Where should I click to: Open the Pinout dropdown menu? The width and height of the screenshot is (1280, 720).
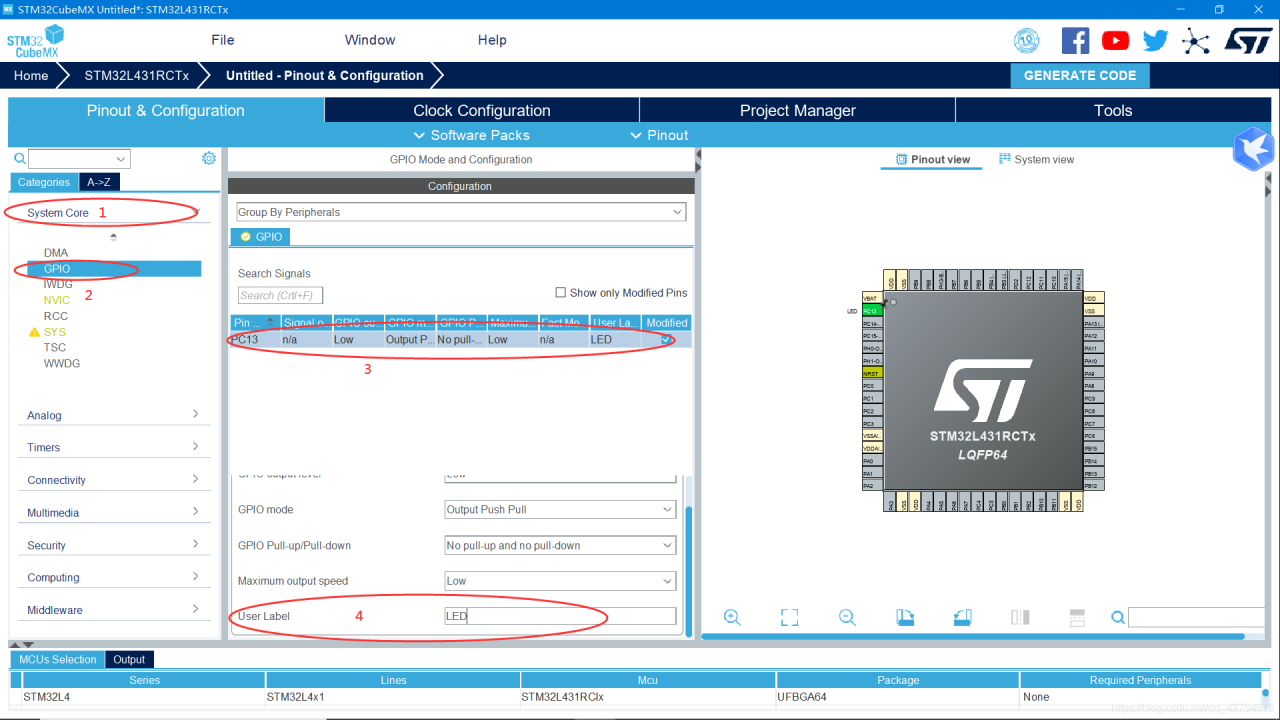(x=659, y=135)
